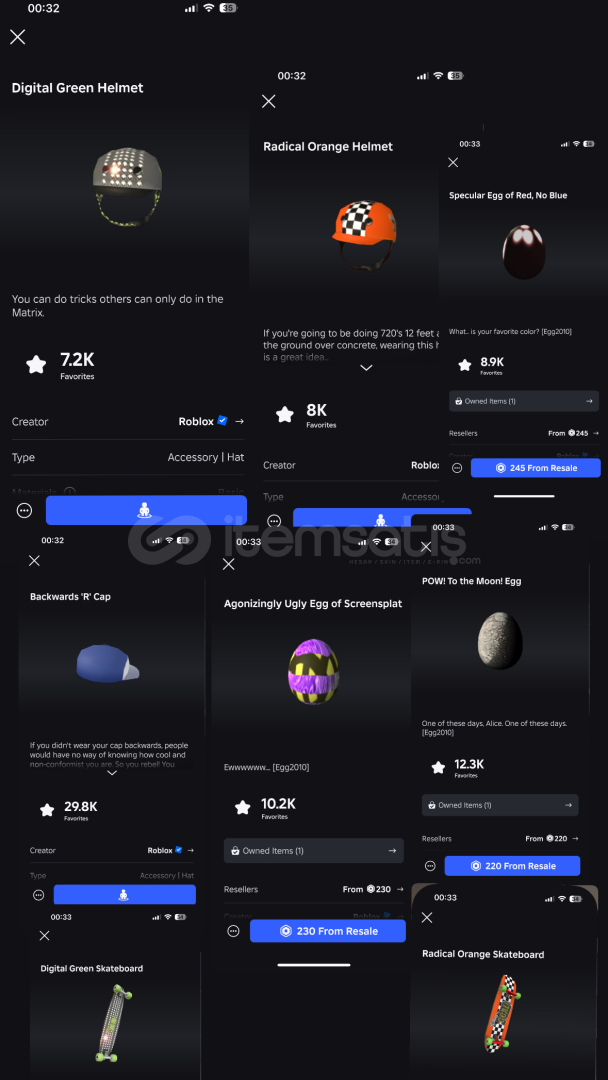Screen dimensions: 608x1080
Task: Click the 230 From Resale button
Action: (x=328, y=931)
